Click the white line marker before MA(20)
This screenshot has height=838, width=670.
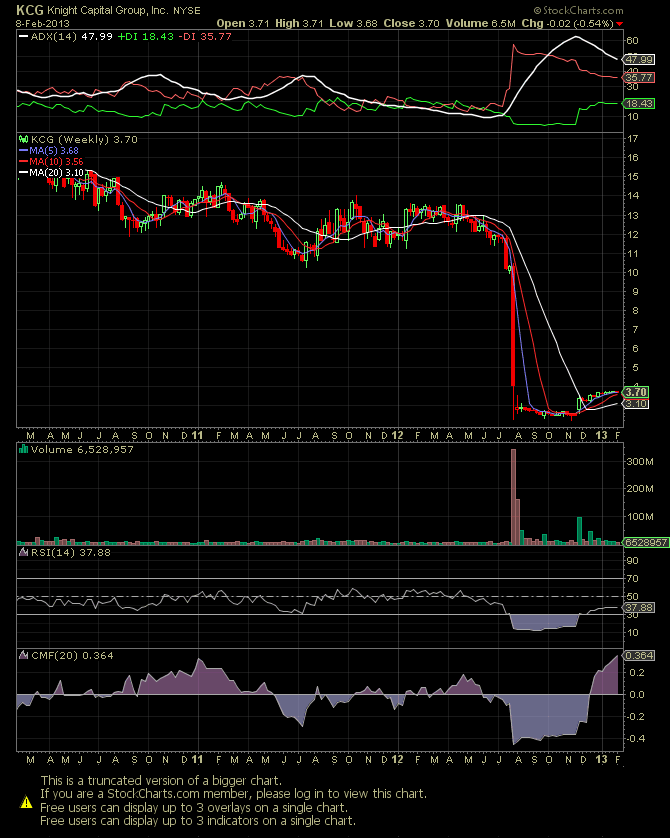coord(24,173)
